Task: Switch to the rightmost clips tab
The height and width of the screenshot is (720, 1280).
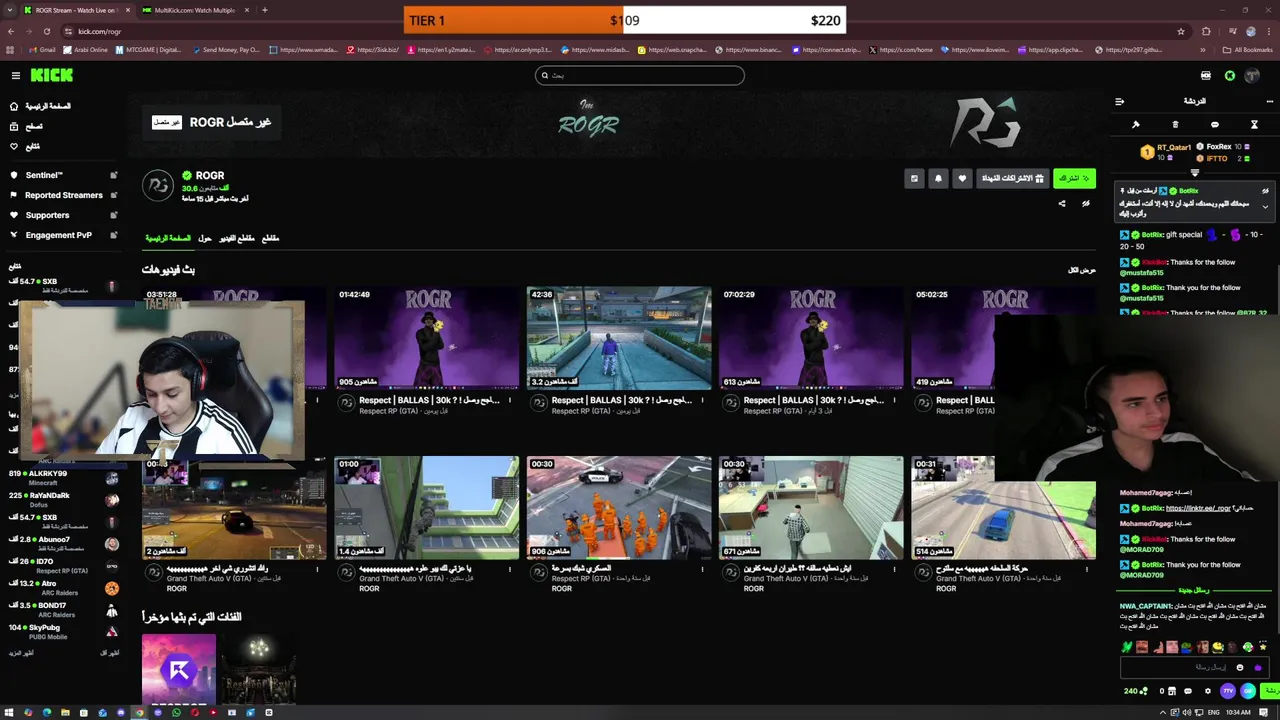Action: (270, 238)
